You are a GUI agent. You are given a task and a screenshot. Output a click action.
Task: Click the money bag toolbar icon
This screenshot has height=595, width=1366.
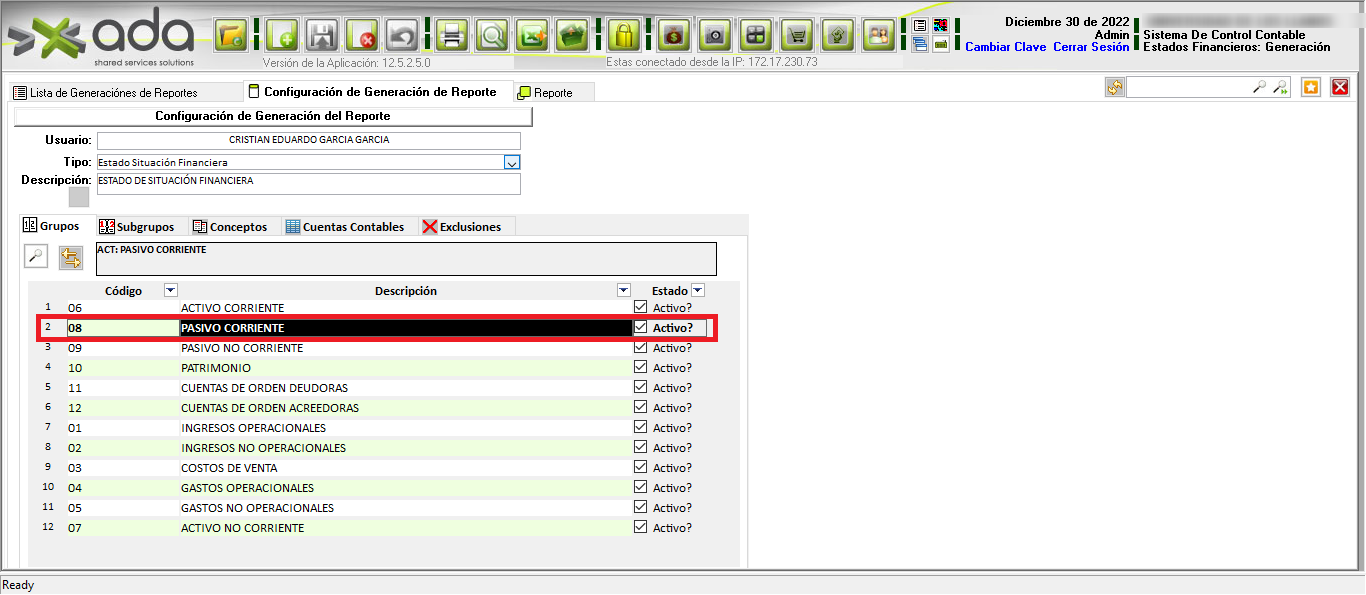tap(674, 37)
